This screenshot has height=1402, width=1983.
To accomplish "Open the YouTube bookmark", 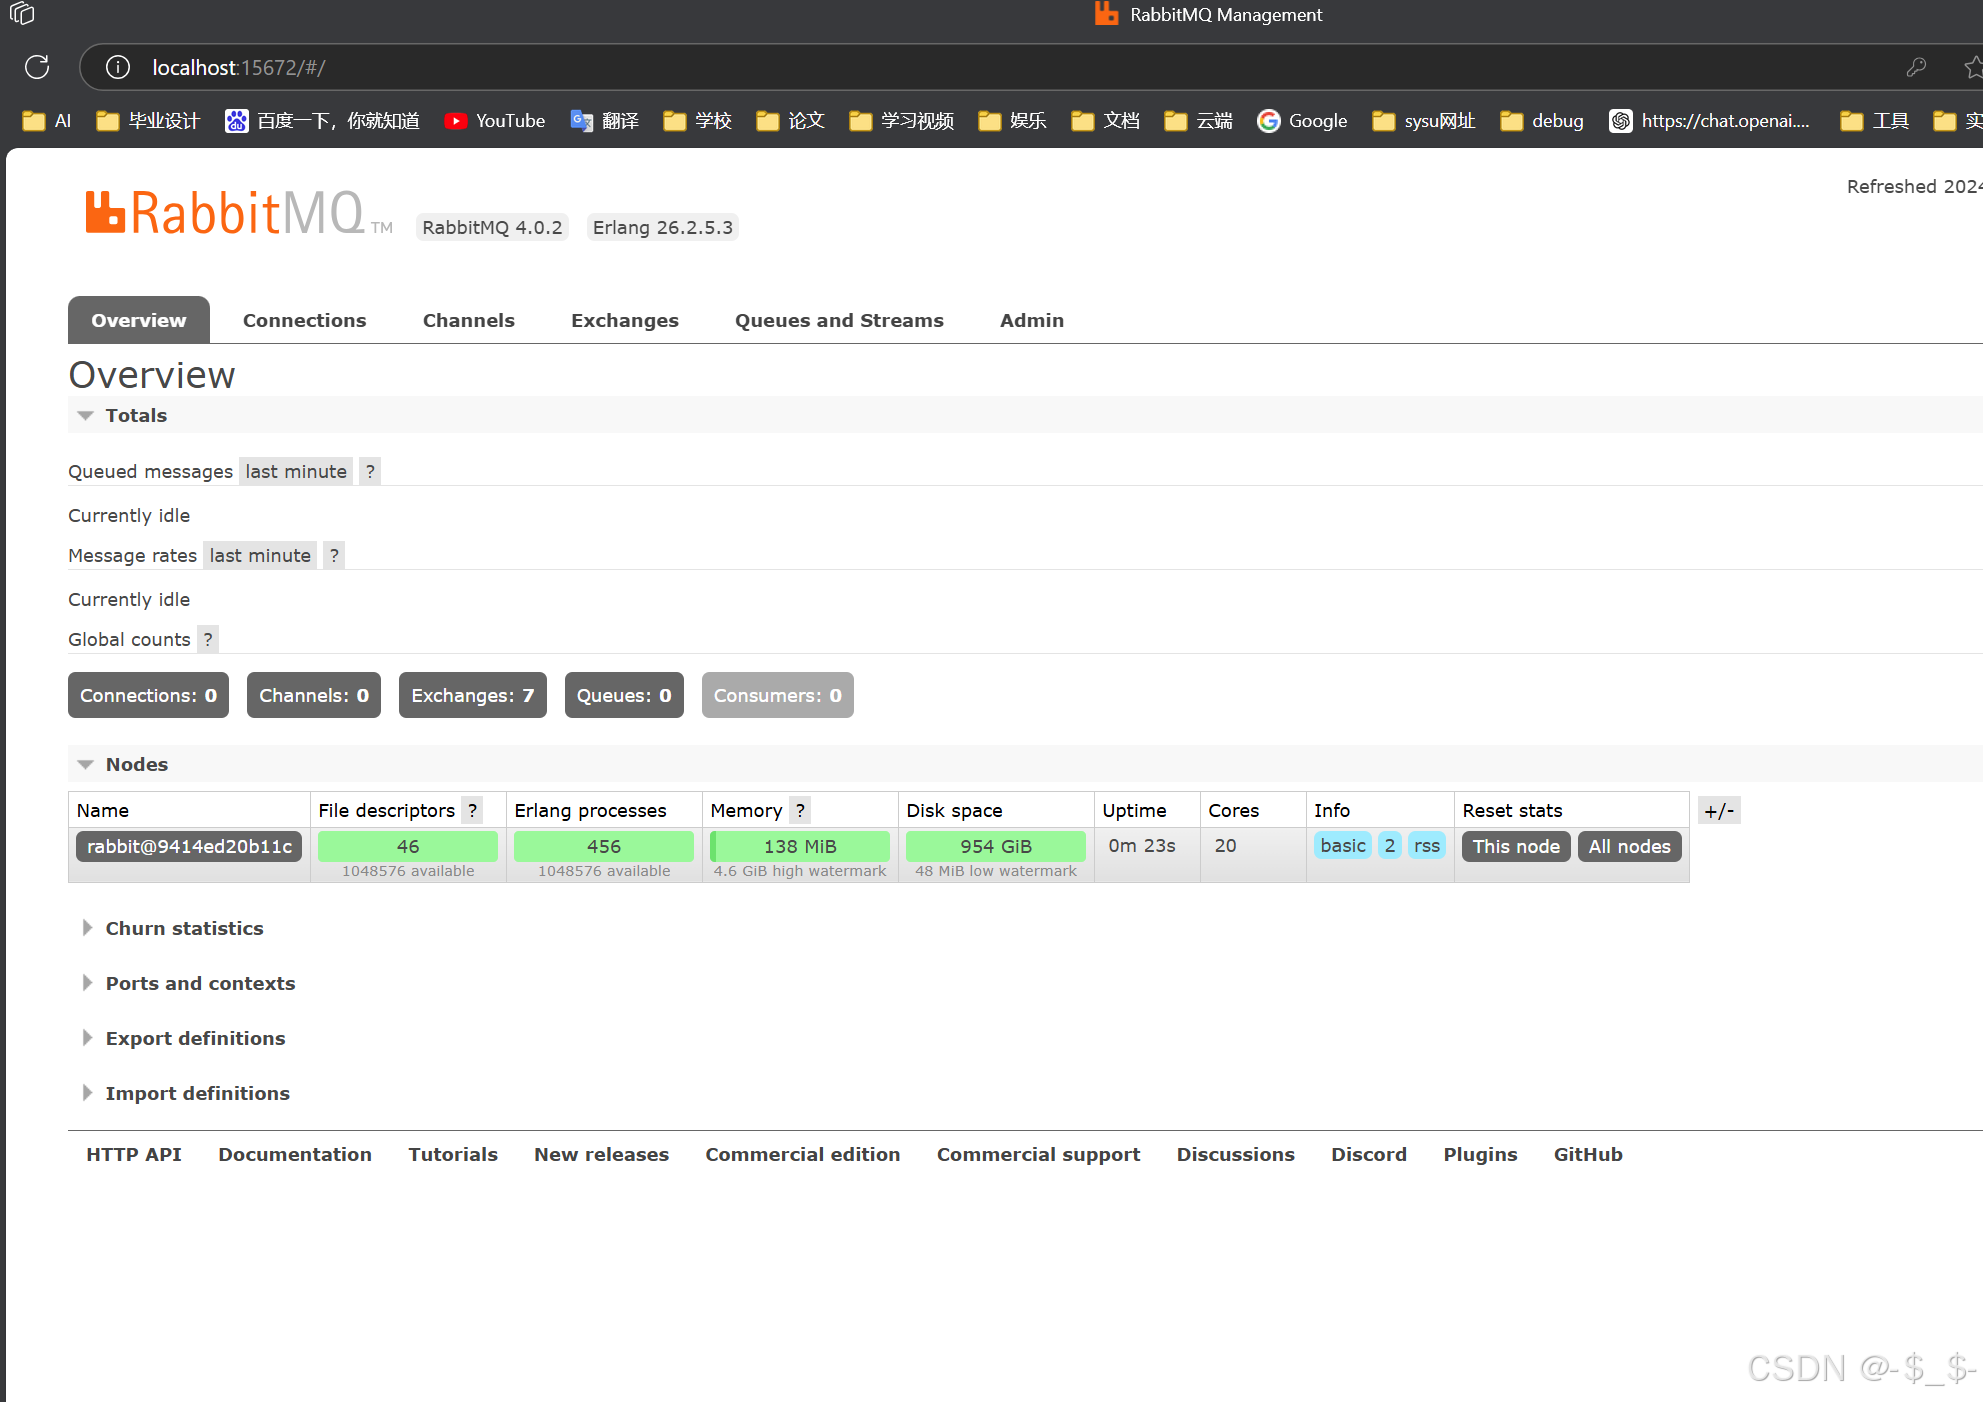I will click(x=495, y=121).
